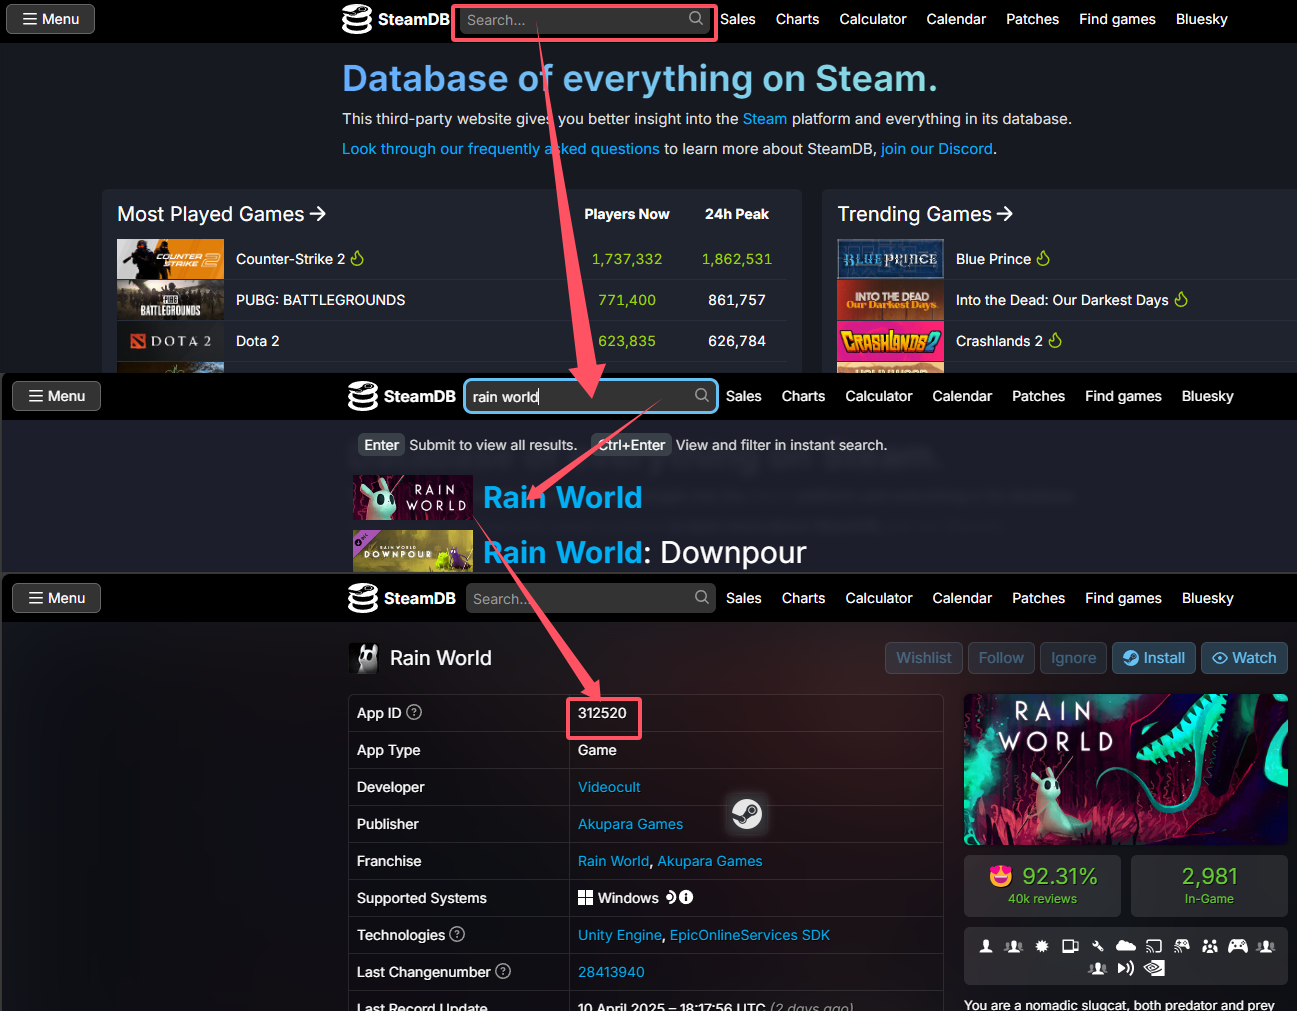Open Calendar in the homepage navigation
This screenshot has width=1297, height=1011.
(x=956, y=19)
